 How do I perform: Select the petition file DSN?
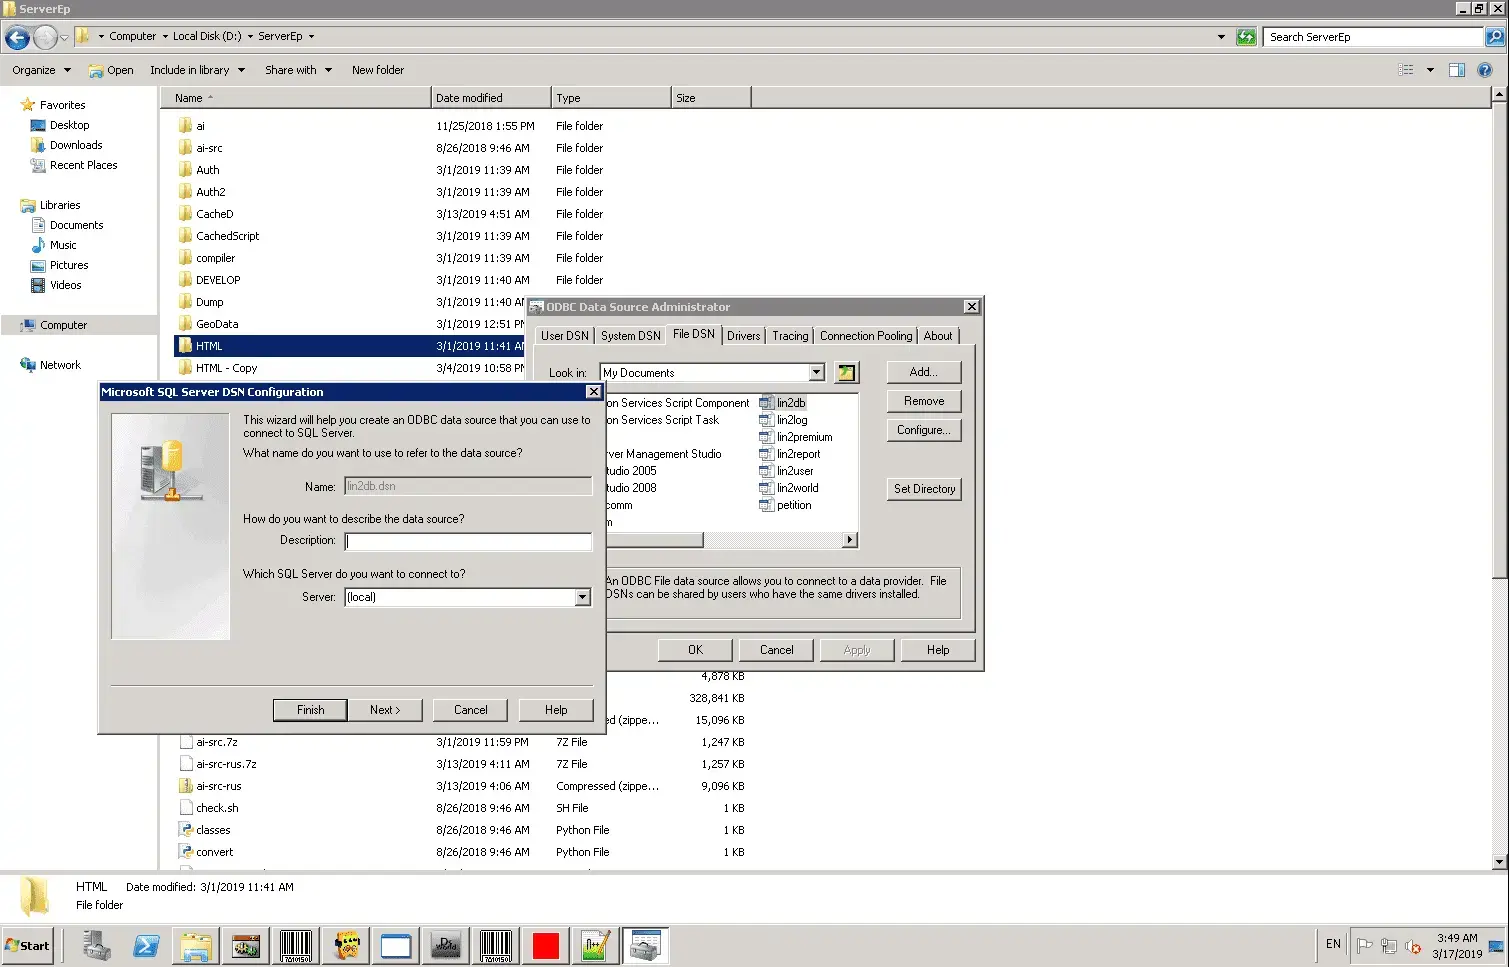pyautogui.click(x=786, y=505)
